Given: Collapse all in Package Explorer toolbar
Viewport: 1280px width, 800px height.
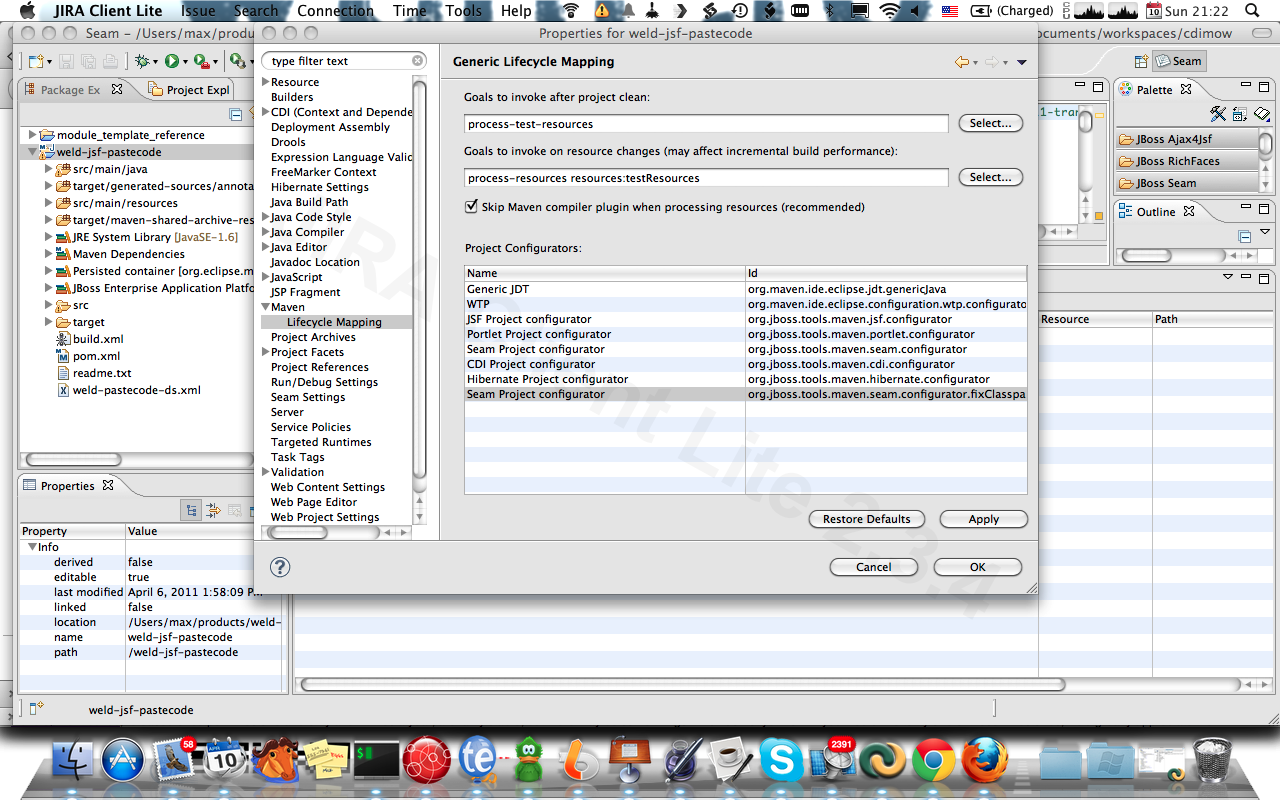Looking at the screenshot, I should point(236,114).
